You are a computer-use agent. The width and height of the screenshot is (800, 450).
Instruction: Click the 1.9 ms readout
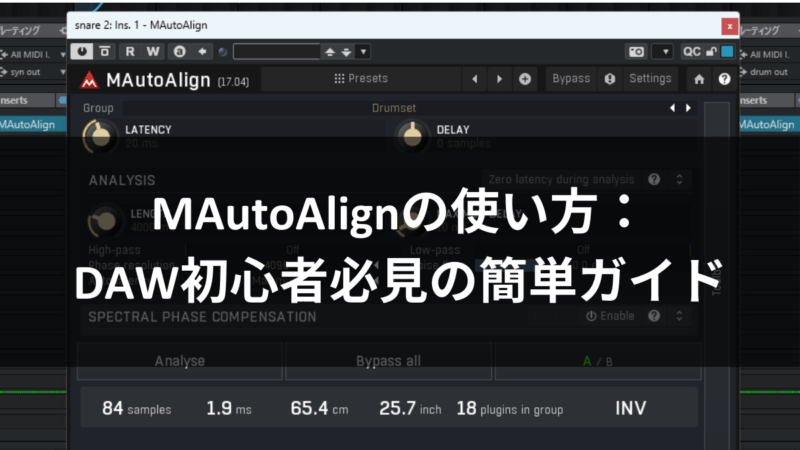point(229,408)
